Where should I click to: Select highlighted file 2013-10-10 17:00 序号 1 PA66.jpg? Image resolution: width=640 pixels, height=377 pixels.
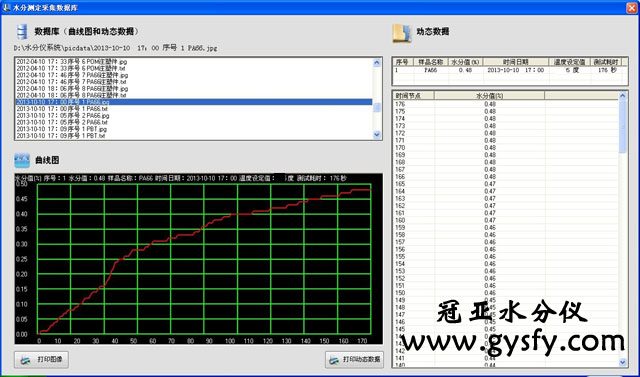pos(194,102)
